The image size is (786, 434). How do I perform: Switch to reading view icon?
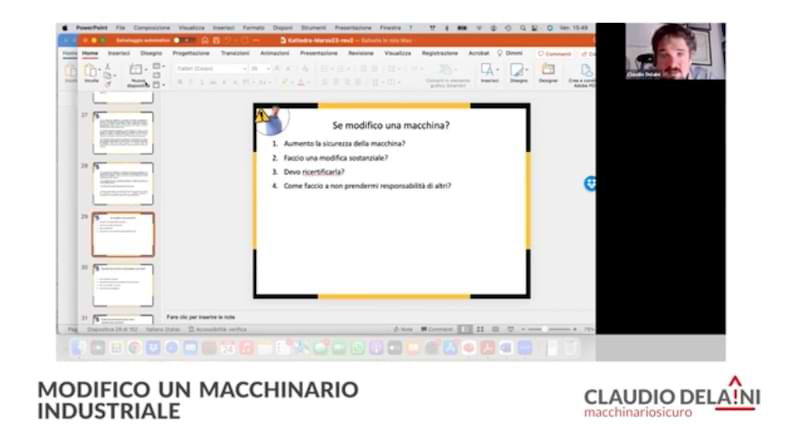click(x=496, y=329)
